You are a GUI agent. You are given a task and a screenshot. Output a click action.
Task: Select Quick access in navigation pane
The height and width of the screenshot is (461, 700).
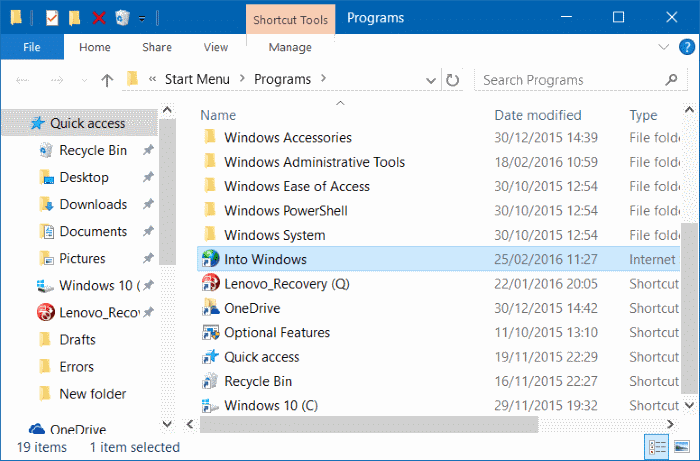[x=79, y=123]
